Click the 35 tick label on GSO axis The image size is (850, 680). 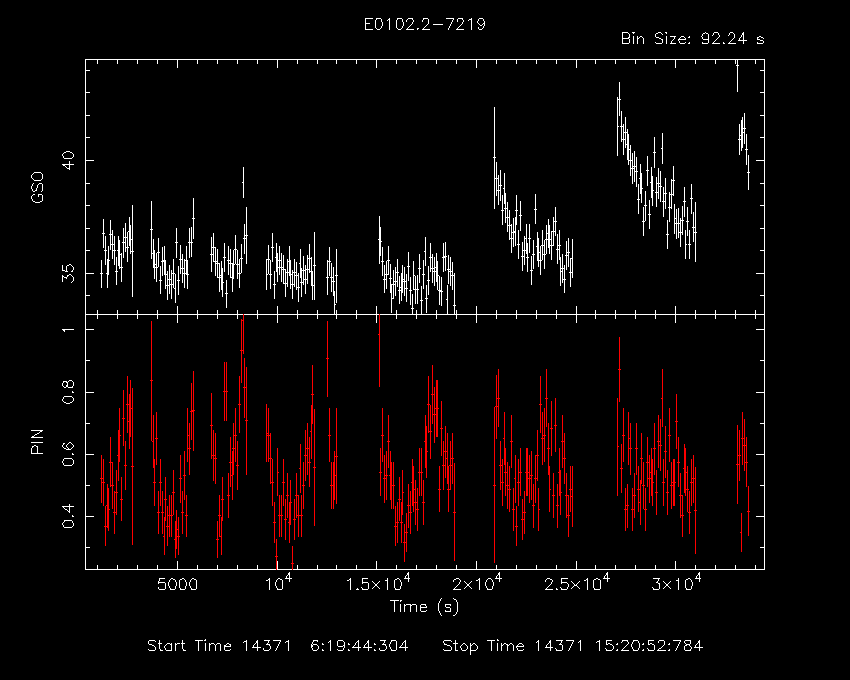(68, 273)
